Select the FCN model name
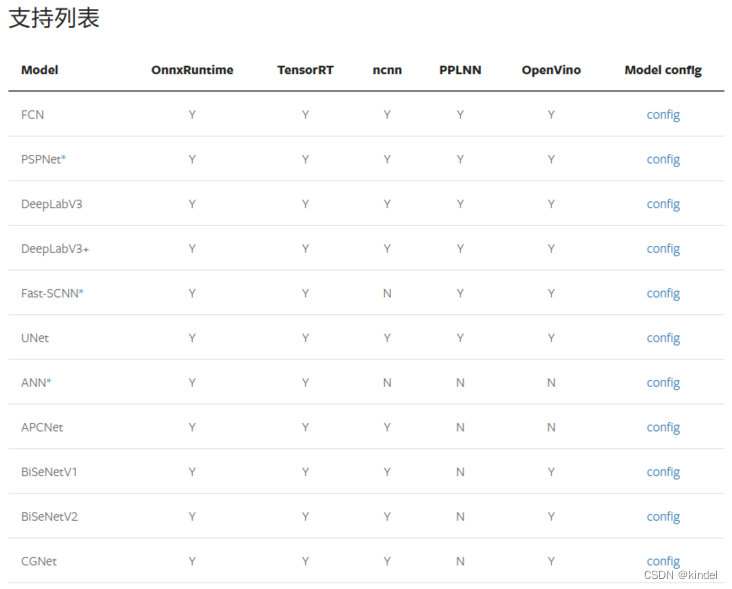This screenshot has width=732, height=589. (x=32, y=115)
